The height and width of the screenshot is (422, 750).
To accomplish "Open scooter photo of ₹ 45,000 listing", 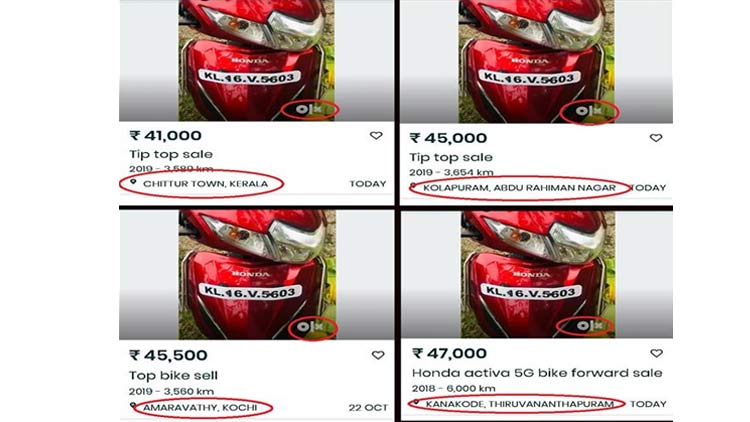I will coord(536,61).
